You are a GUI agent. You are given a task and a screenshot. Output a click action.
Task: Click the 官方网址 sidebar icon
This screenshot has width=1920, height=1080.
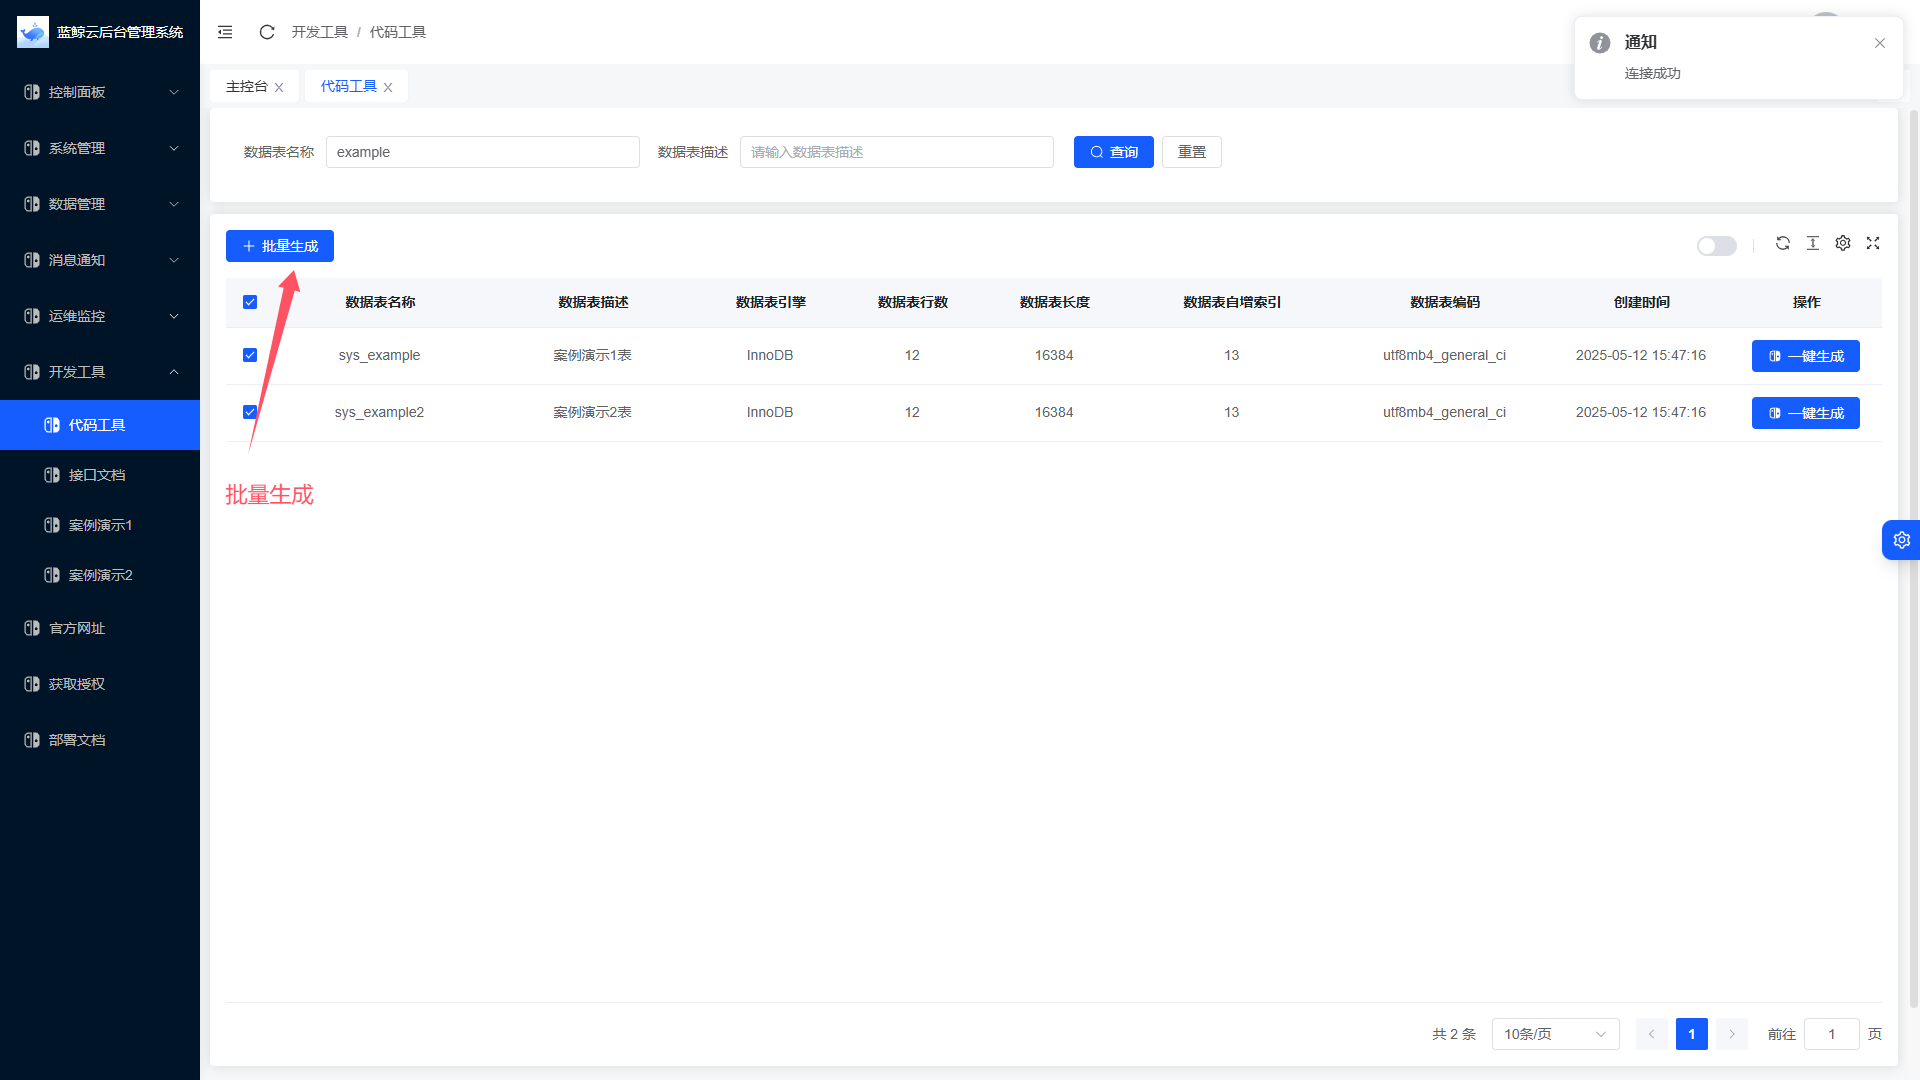(32, 628)
